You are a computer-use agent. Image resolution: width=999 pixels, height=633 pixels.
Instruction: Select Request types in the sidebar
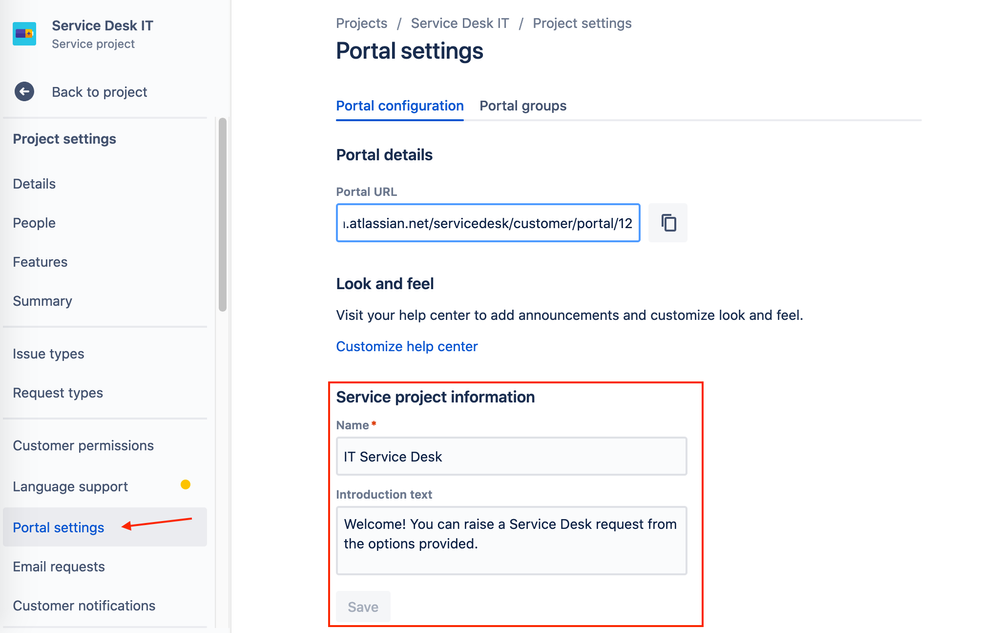tap(58, 393)
